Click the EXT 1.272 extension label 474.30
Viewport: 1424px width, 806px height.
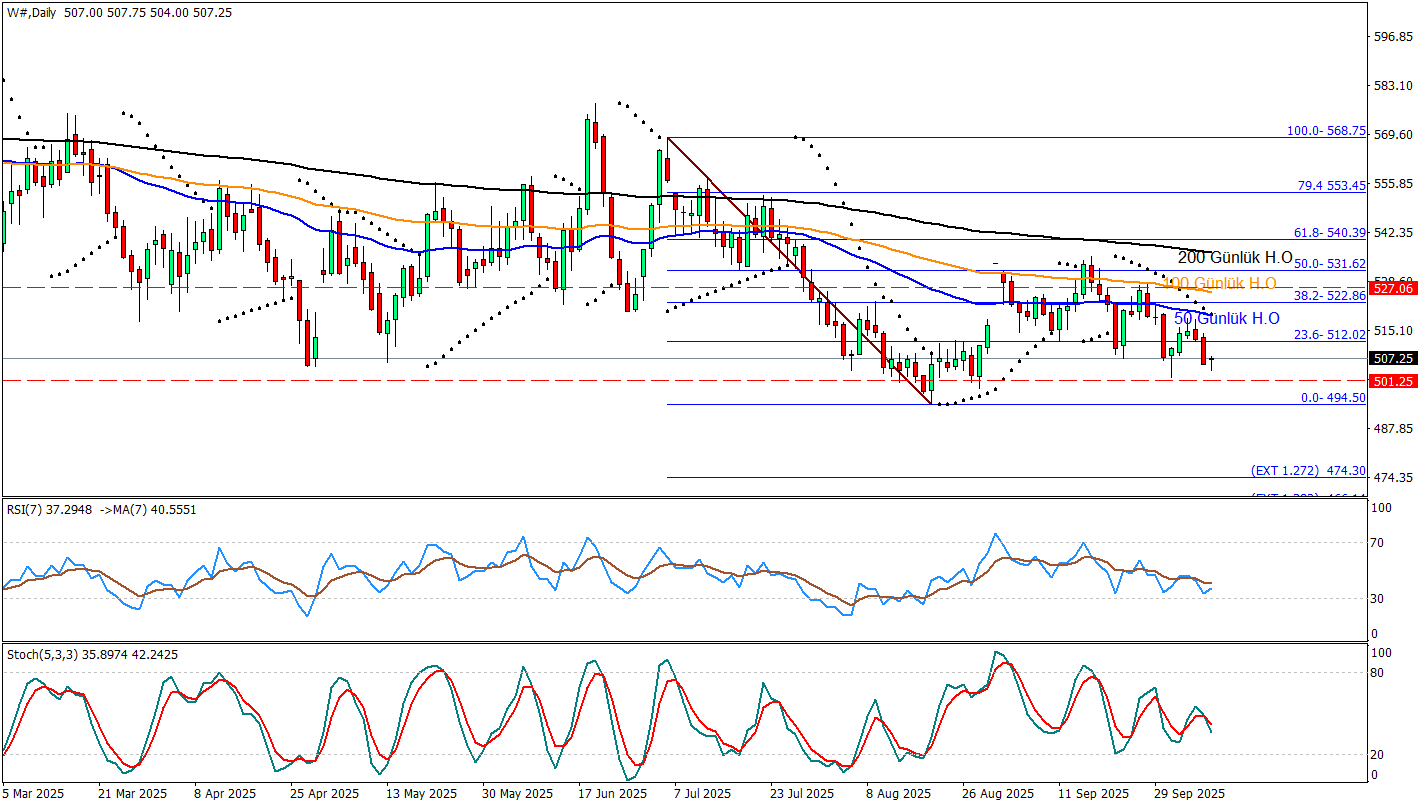(1308, 470)
